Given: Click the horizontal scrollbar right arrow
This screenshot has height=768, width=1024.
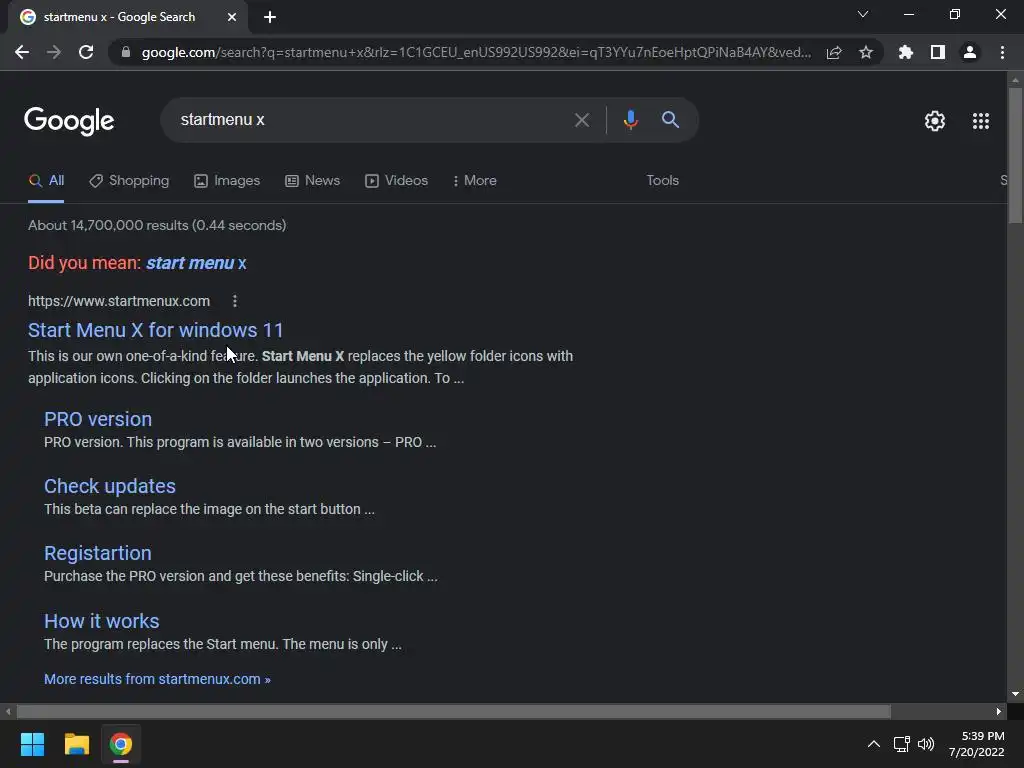Looking at the screenshot, I should pos(999,711).
